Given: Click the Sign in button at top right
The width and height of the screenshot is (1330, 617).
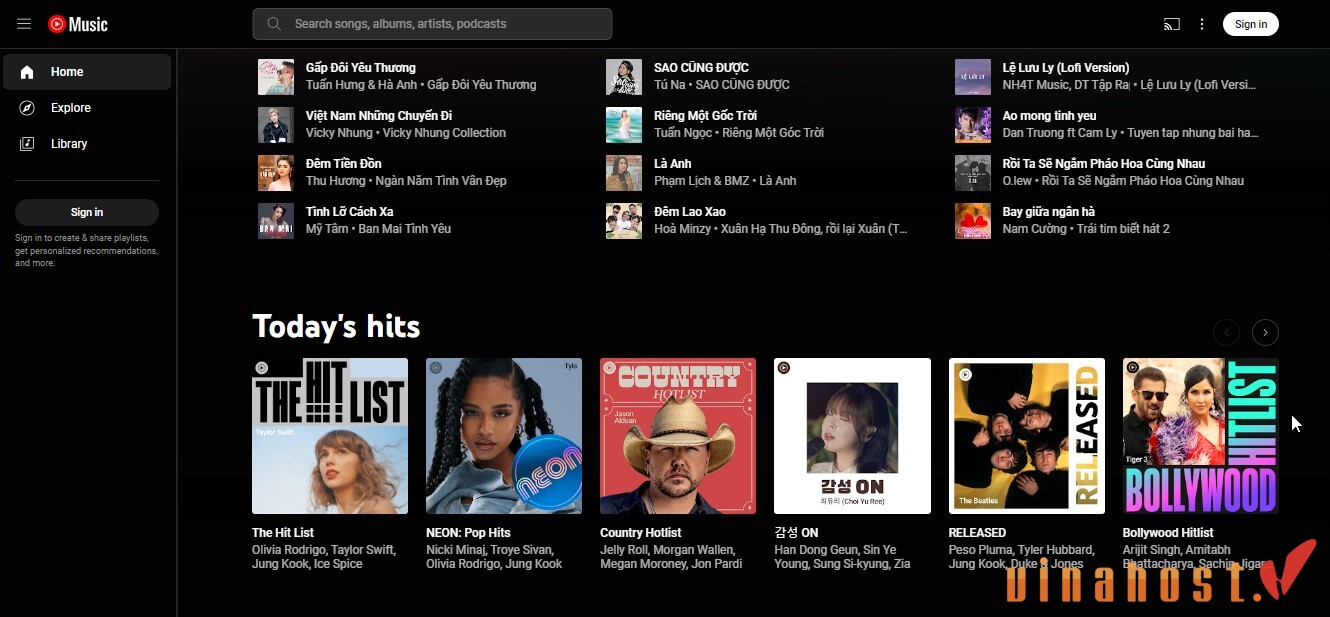Looking at the screenshot, I should [x=1250, y=23].
